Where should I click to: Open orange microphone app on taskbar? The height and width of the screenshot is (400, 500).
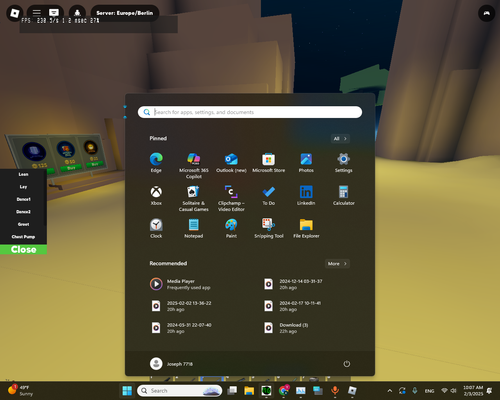[x=335, y=390]
